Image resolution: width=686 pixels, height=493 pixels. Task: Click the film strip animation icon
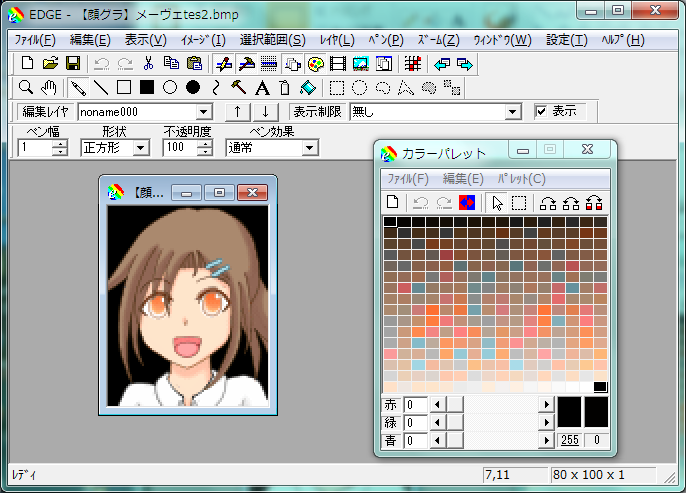(x=338, y=64)
